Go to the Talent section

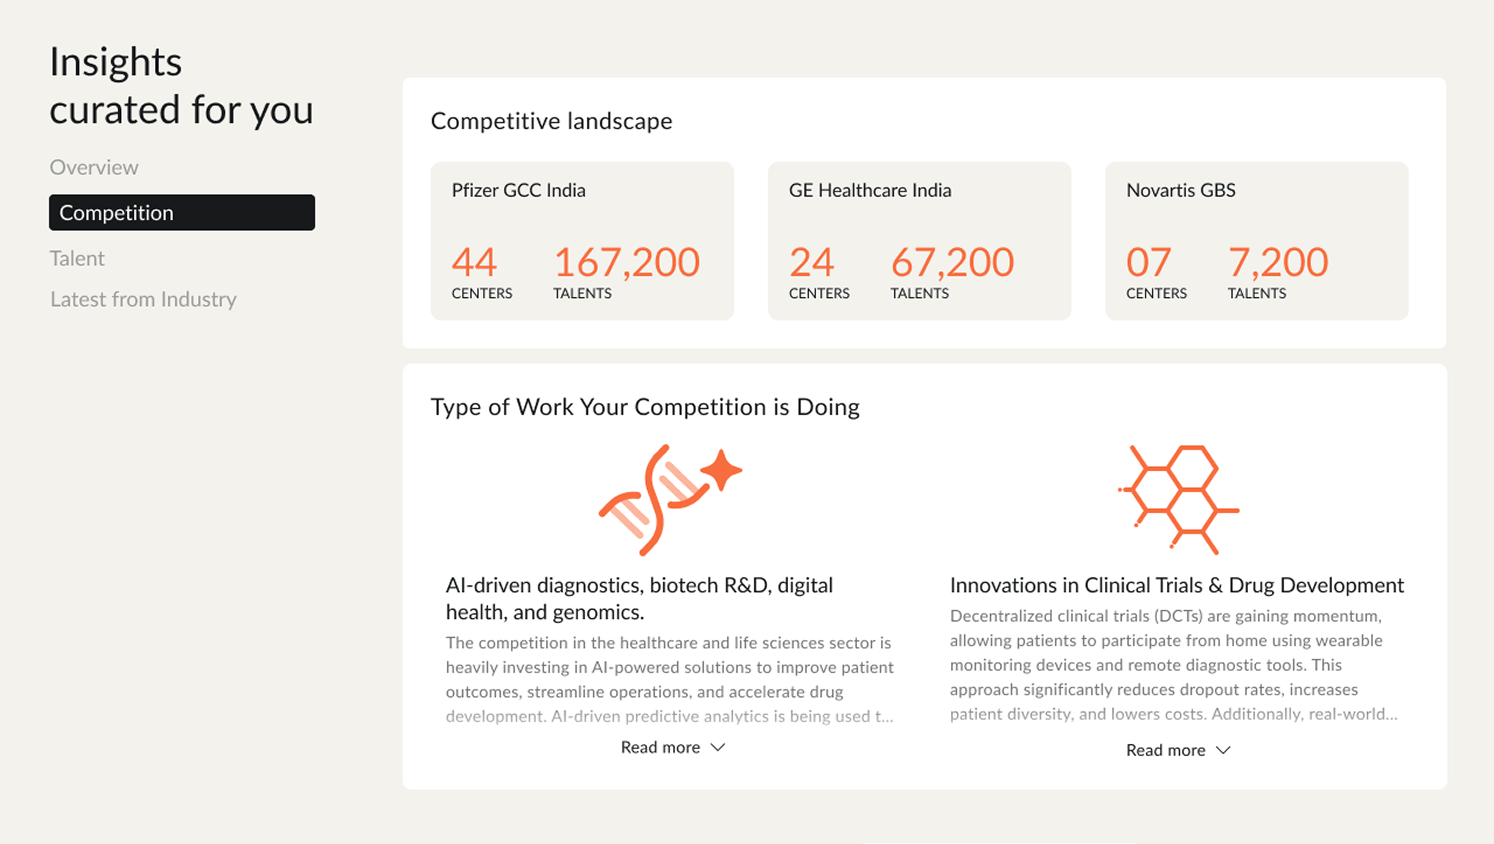click(x=77, y=258)
